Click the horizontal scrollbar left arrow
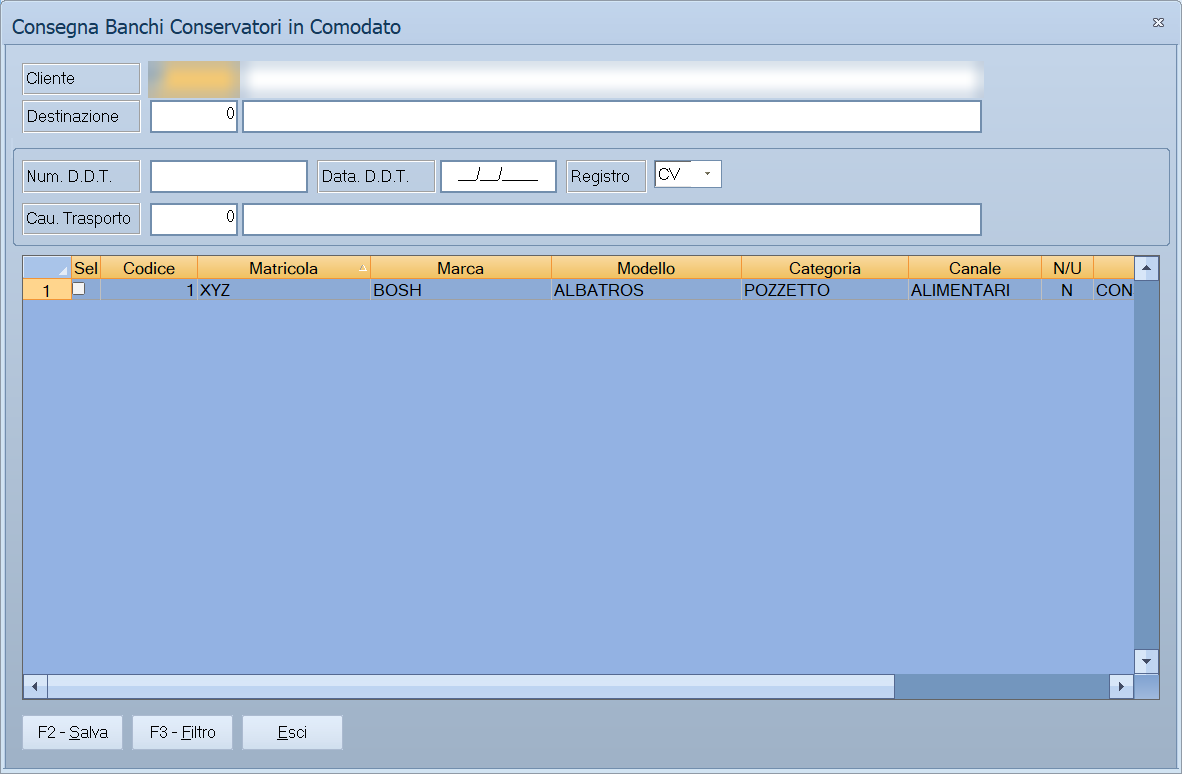The image size is (1182, 774). (35, 687)
